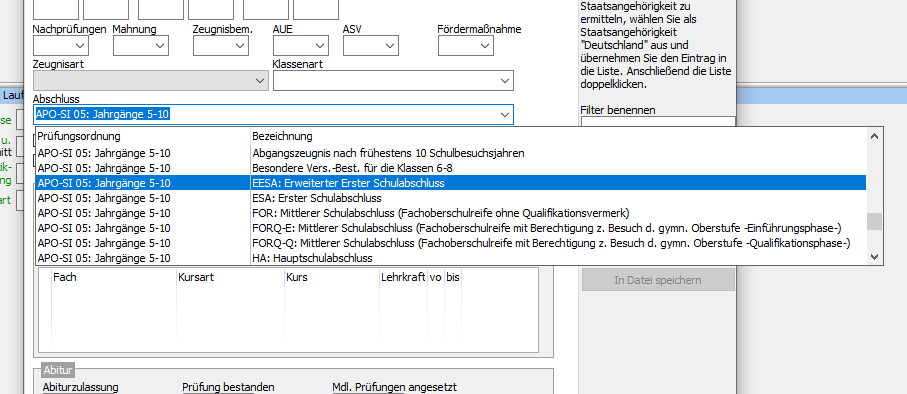Open the Zeugnisbem. dropdown
This screenshot has width=907, height=394.
coord(220,46)
